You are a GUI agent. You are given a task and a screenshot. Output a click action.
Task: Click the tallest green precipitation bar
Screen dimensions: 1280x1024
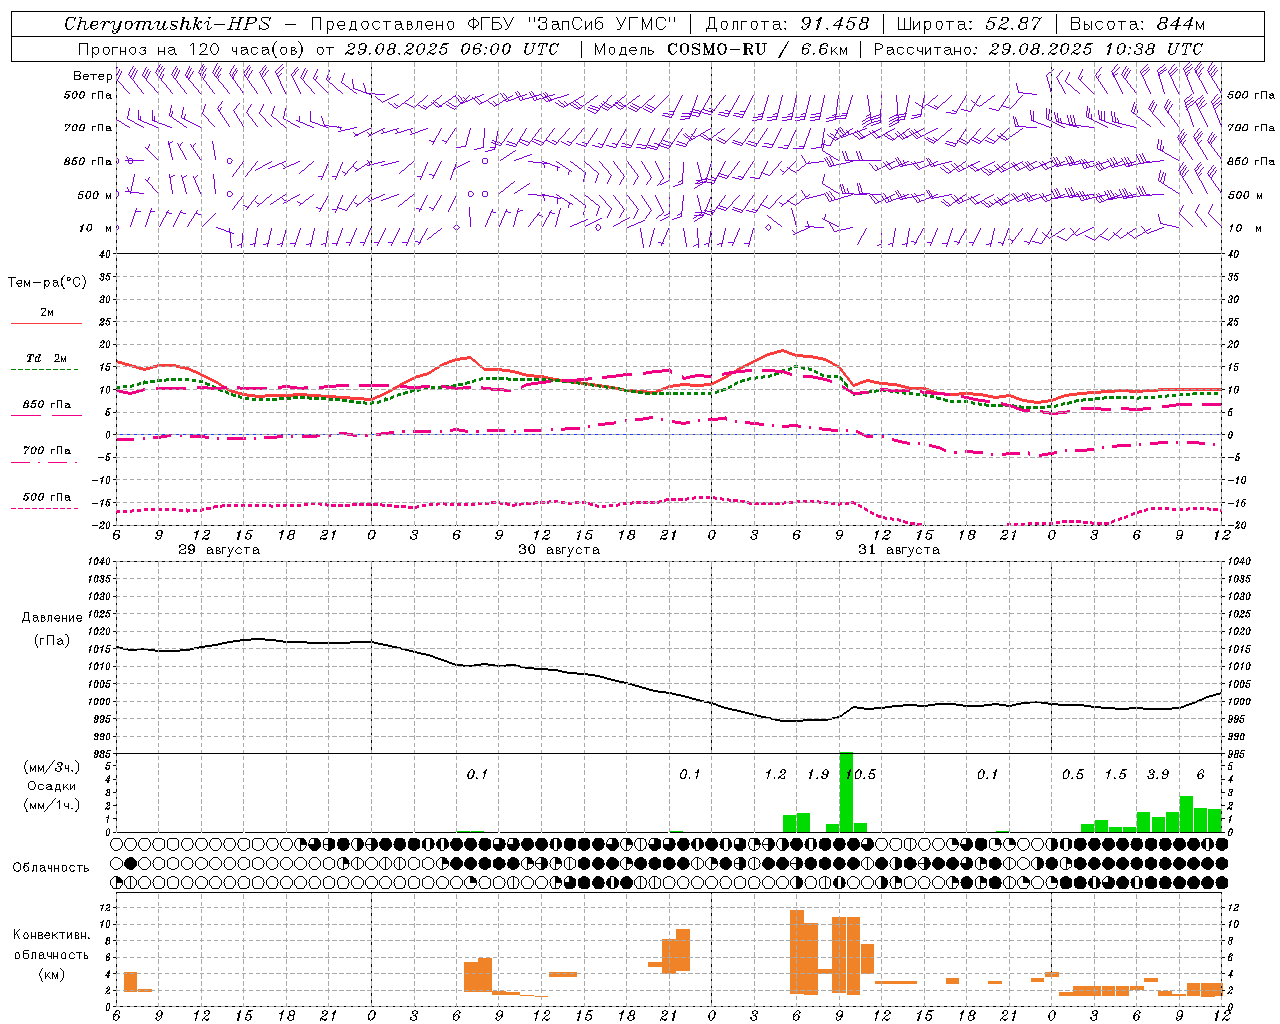pyautogui.click(x=846, y=792)
